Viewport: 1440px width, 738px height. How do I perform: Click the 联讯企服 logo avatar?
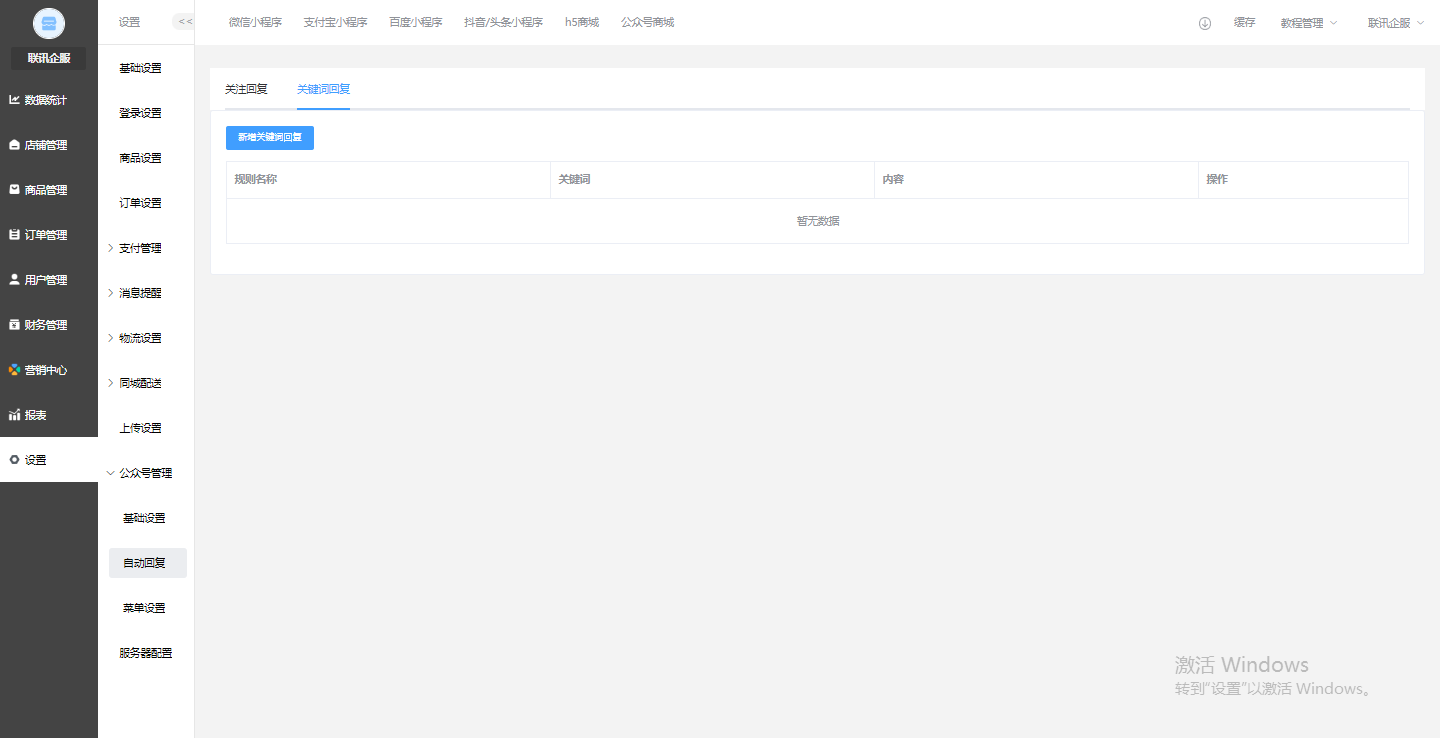coord(49,23)
